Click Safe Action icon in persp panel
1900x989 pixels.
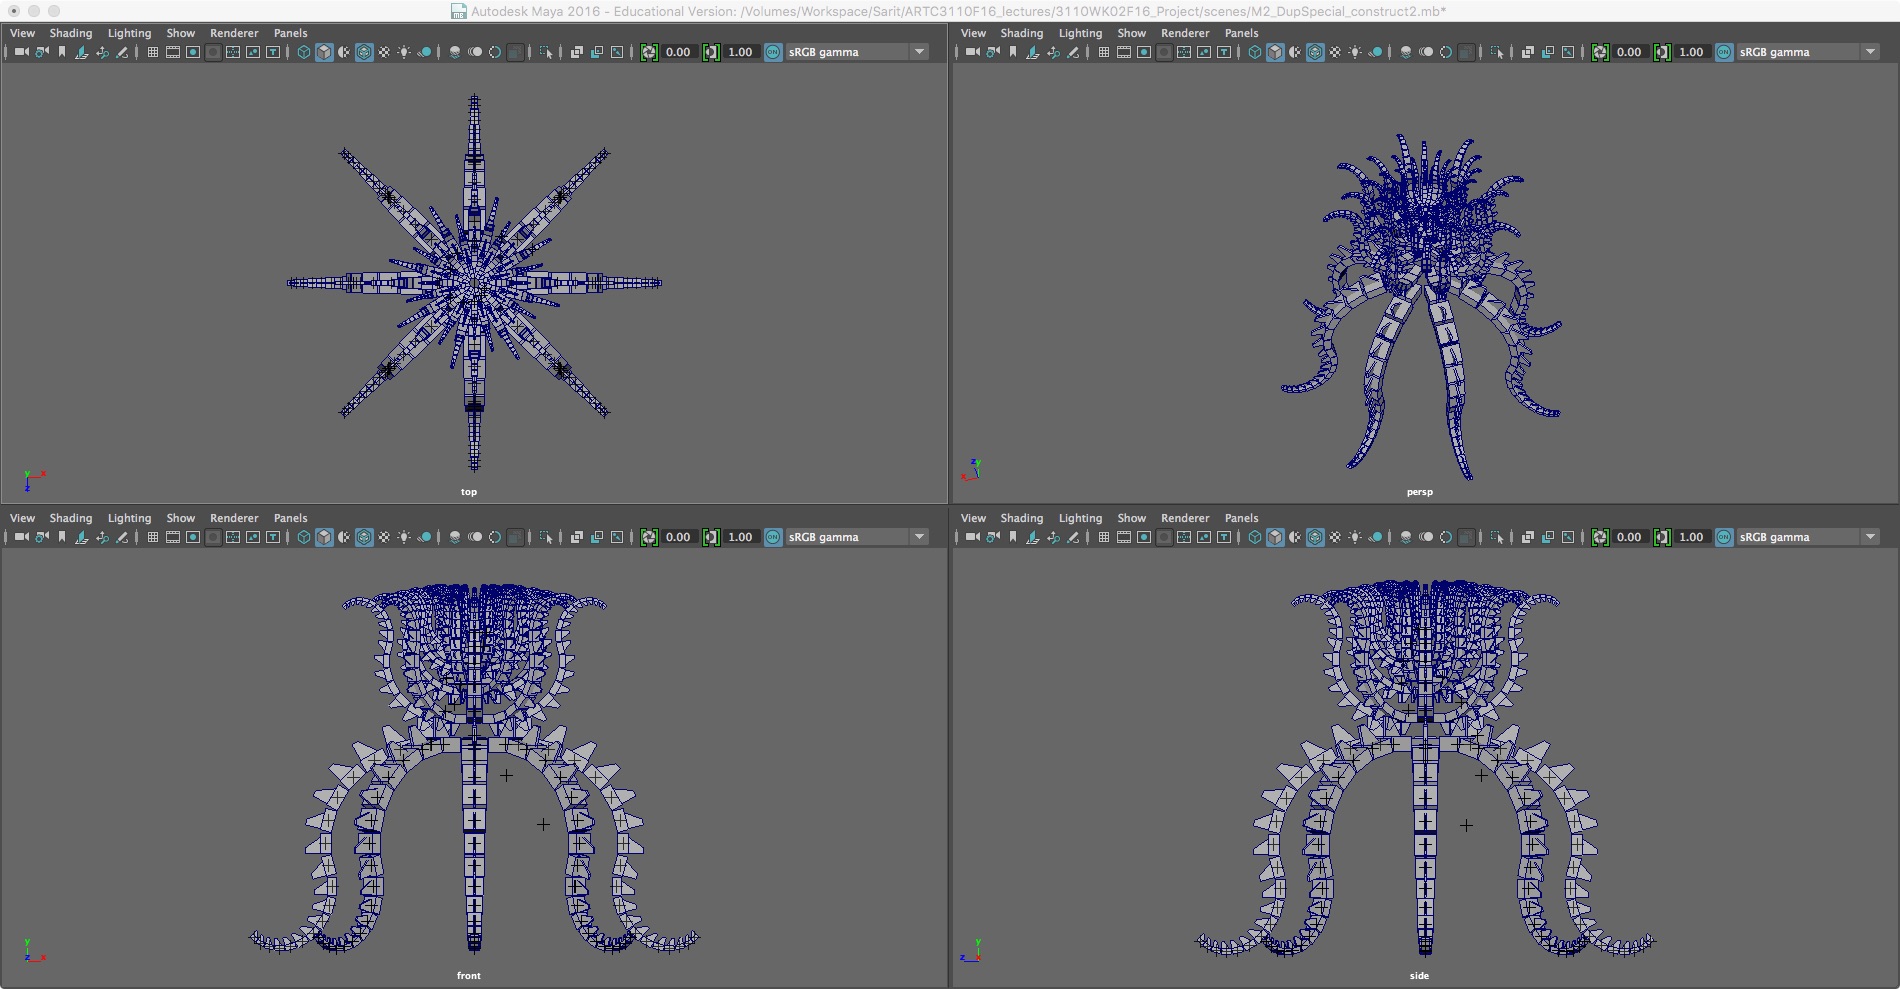1204,52
